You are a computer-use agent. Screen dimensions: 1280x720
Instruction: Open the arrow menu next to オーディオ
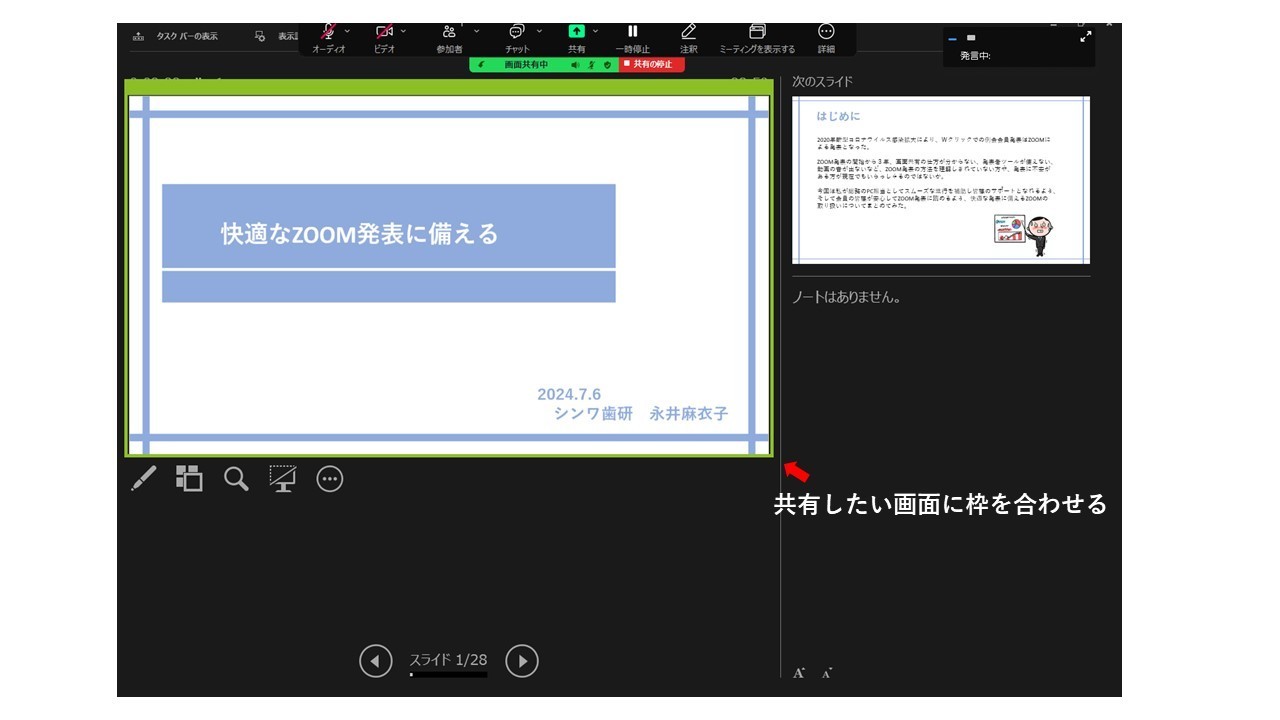pos(347,31)
